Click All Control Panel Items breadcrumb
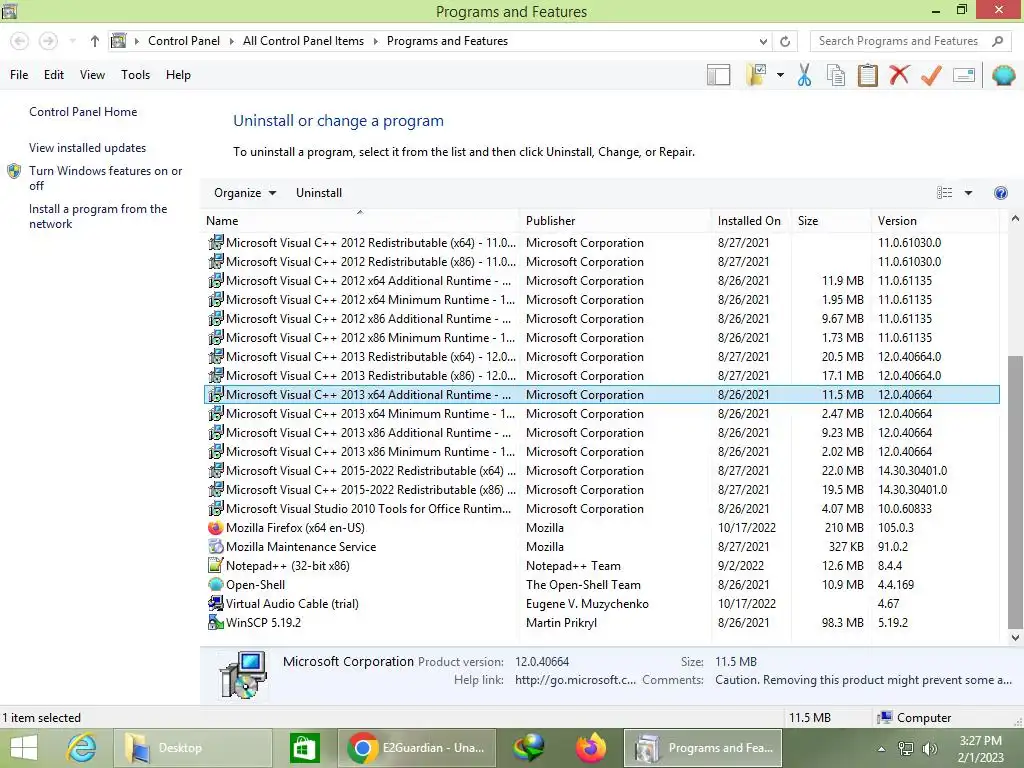This screenshot has width=1024, height=768. pos(303,41)
